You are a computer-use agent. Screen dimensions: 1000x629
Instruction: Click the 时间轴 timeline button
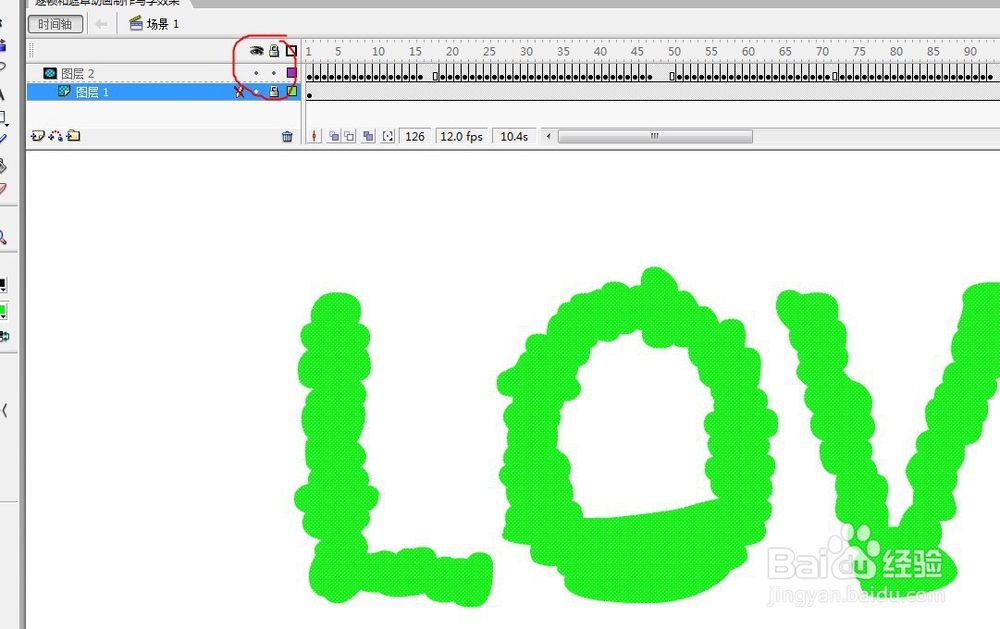[x=55, y=24]
